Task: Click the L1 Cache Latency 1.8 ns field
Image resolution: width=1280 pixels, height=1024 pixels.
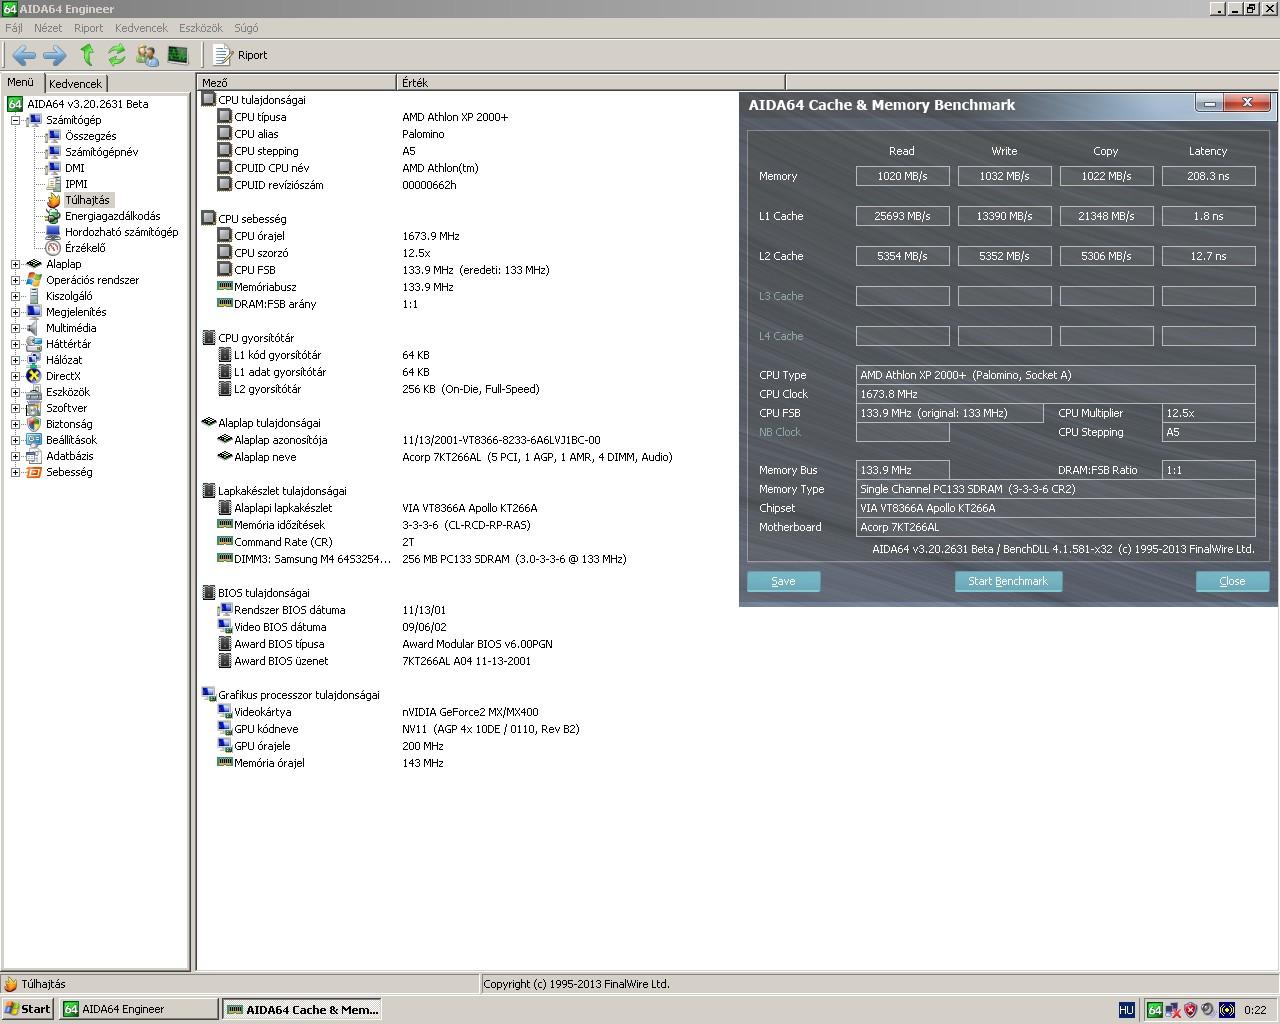Action: coord(1208,216)
